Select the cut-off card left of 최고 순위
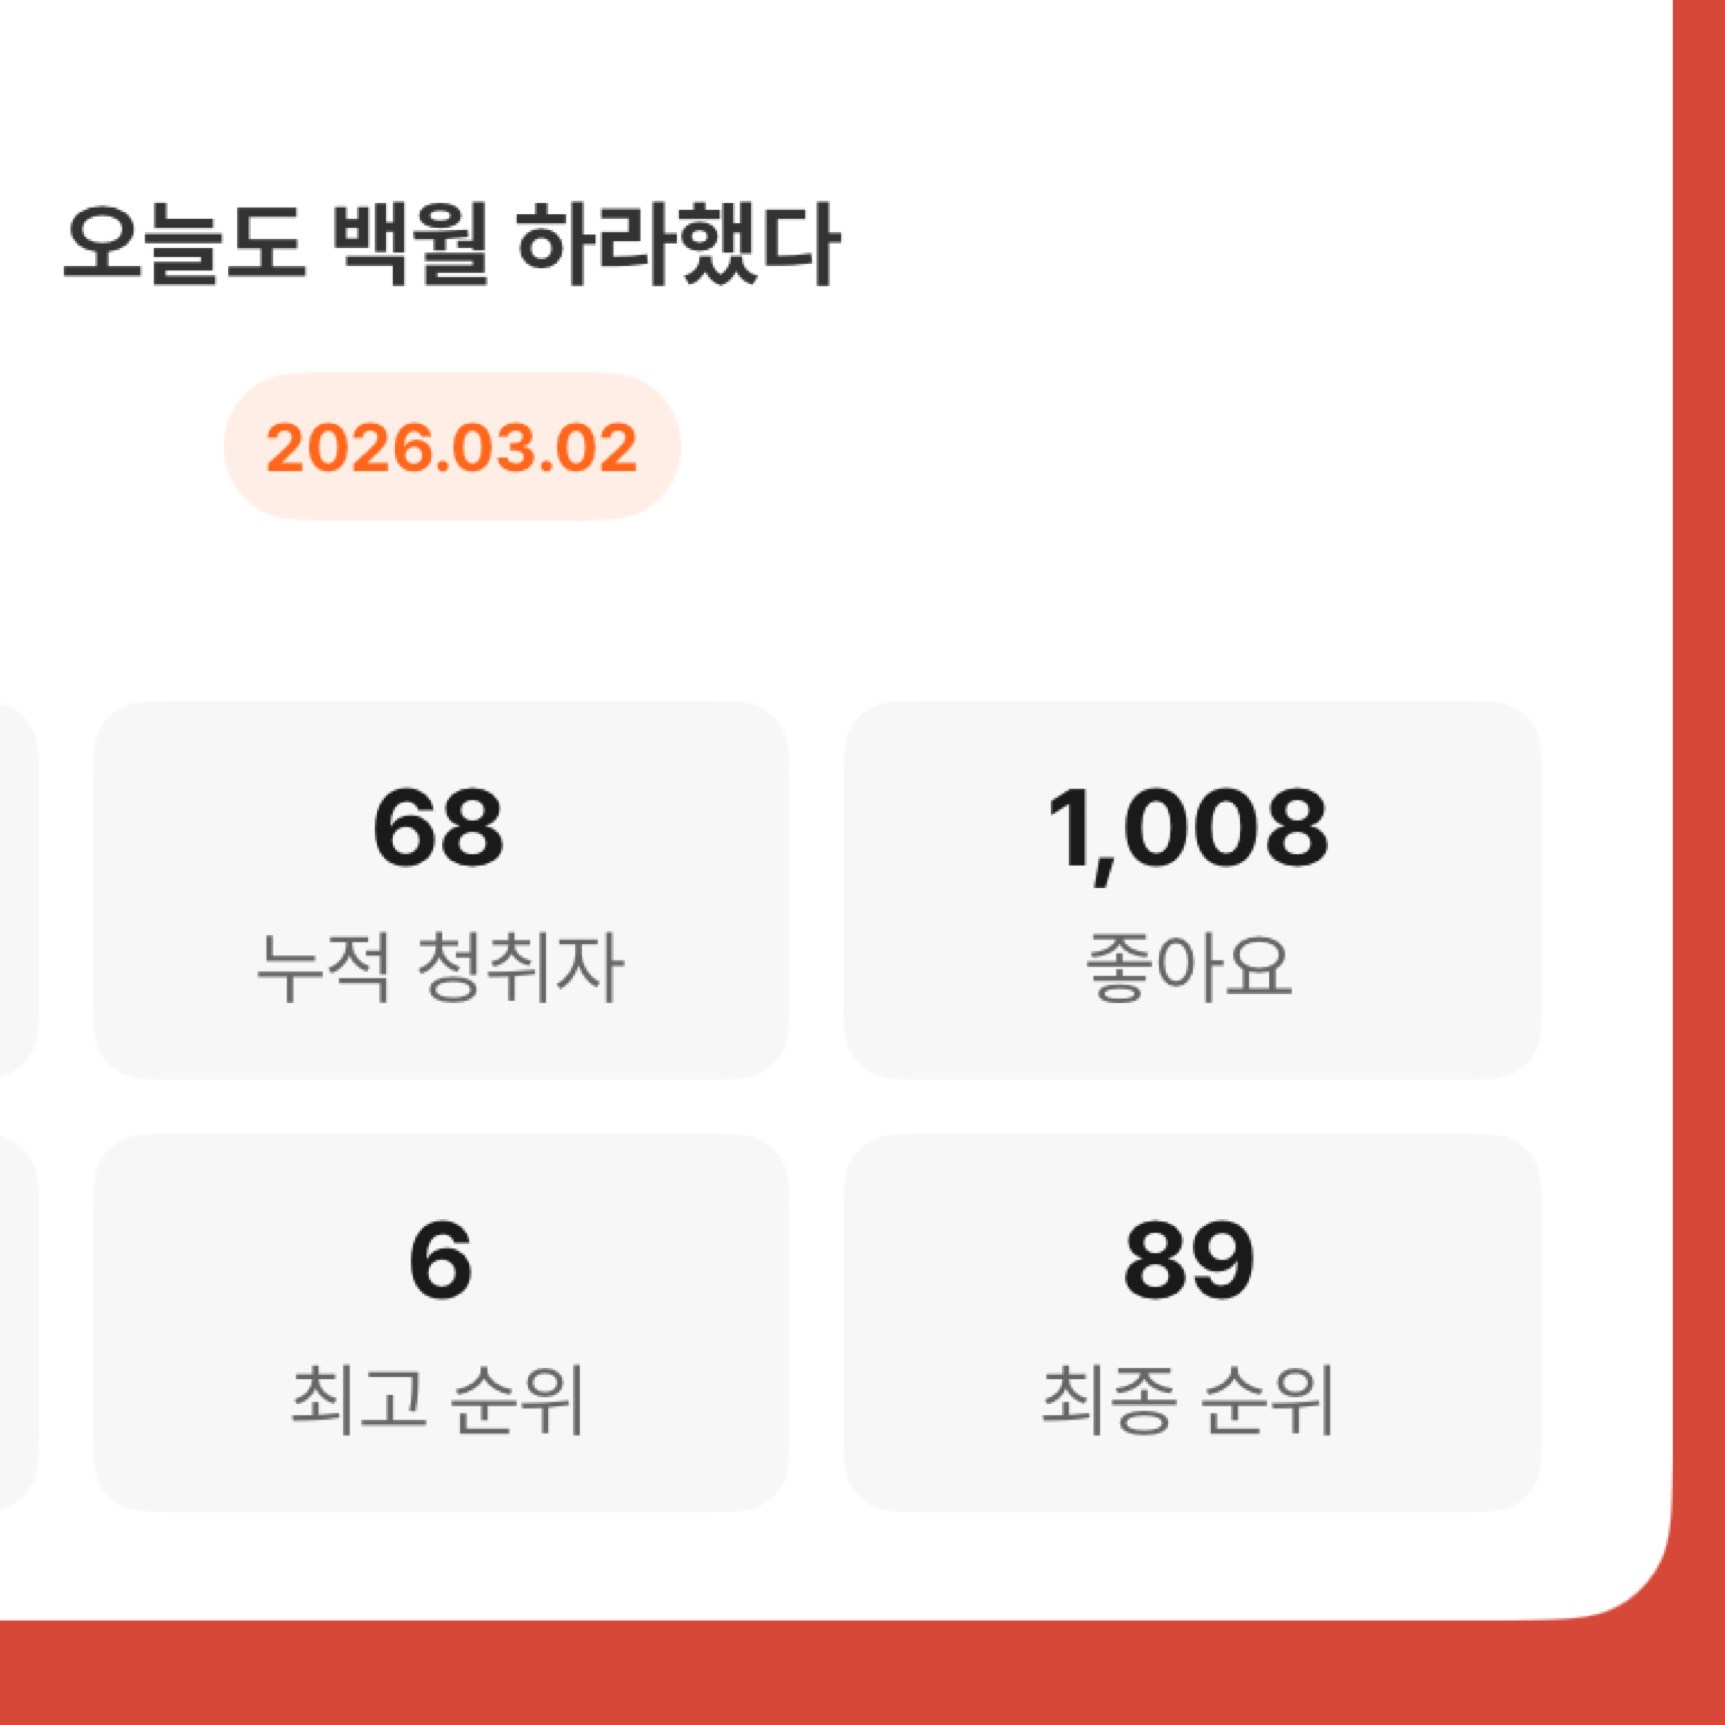This screenshot has height=1725, width=1725. click(x=16, y=1322)
